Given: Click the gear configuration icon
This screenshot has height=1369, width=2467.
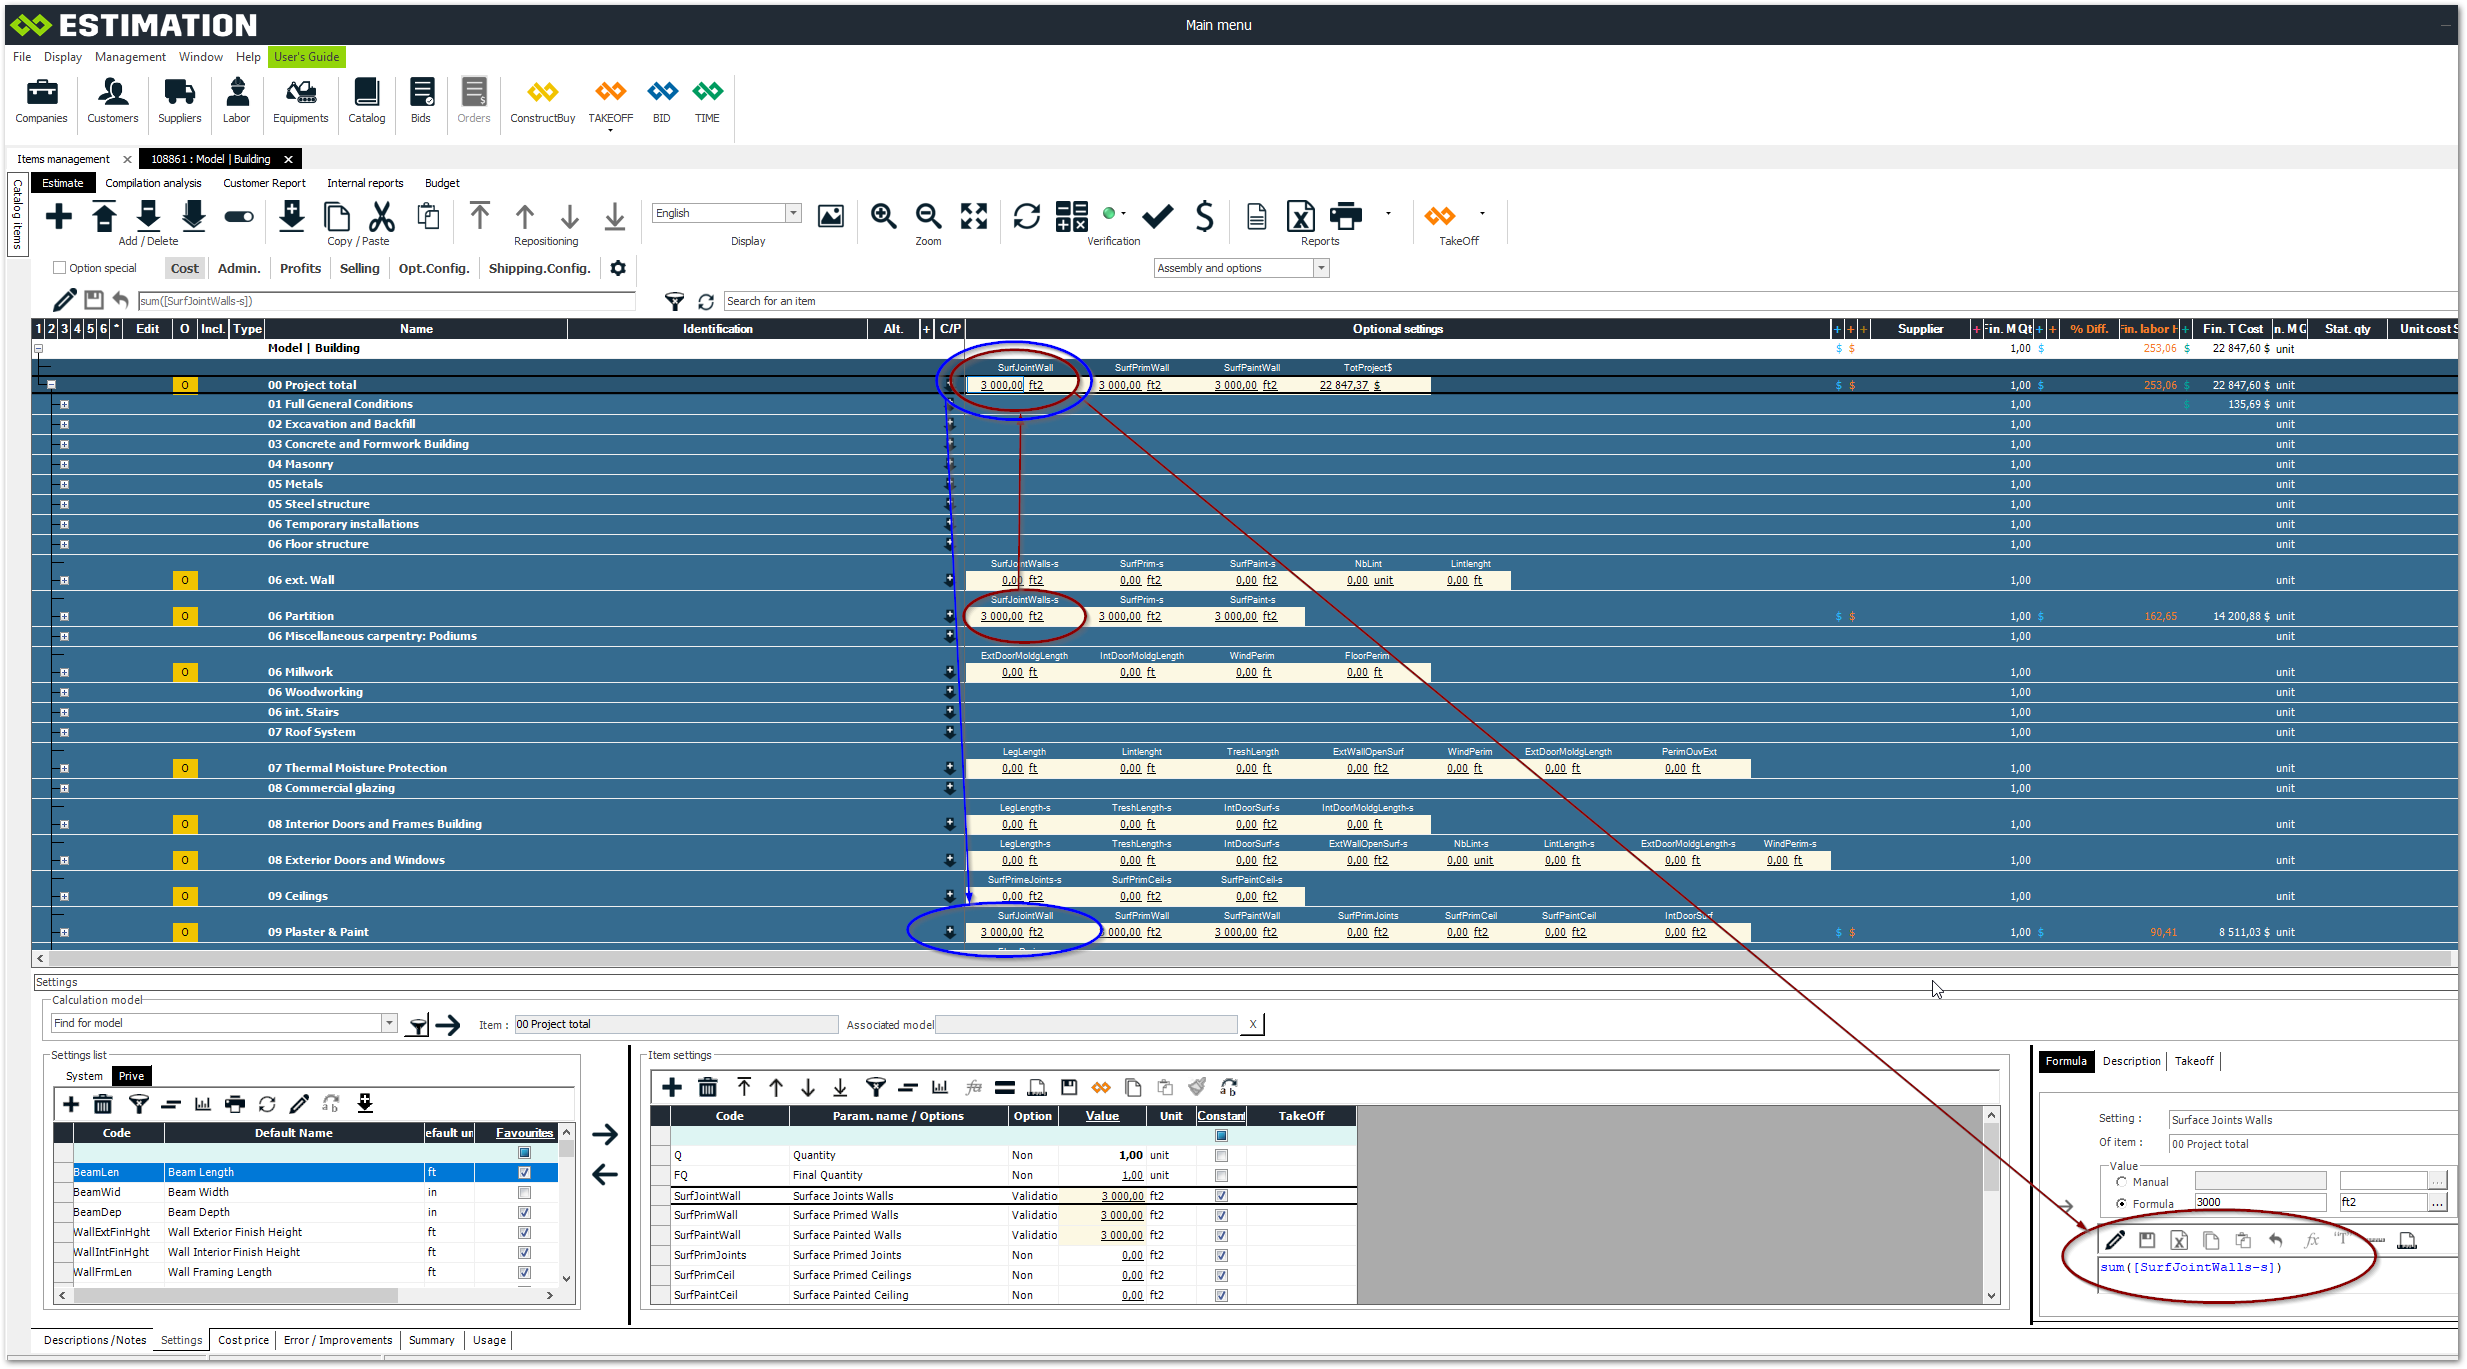Looking at the screenshot, I should point(618,268).
